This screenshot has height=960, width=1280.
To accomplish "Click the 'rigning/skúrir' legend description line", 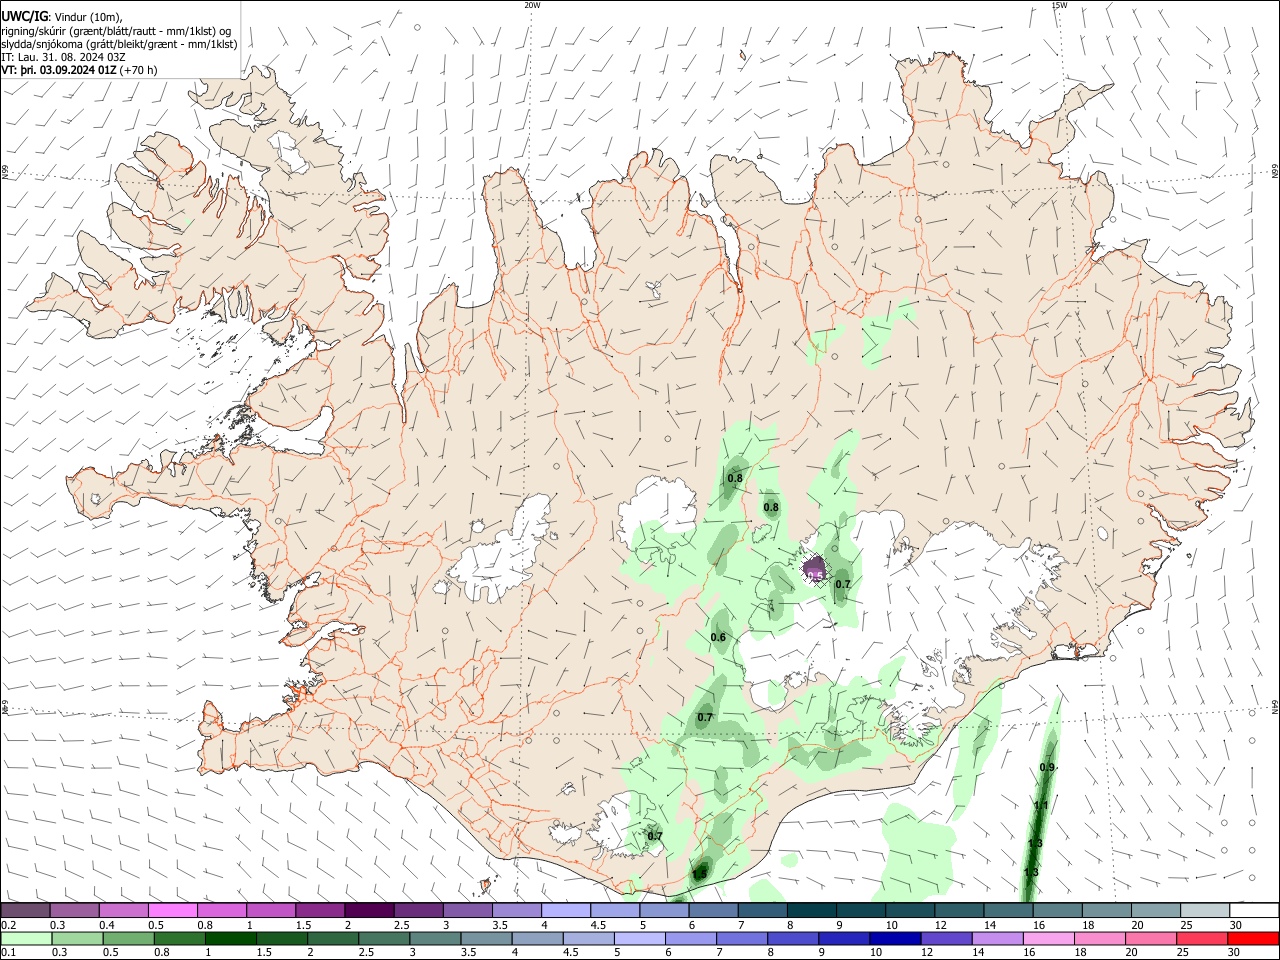I will pyautogui.click(x=117, y=30).
